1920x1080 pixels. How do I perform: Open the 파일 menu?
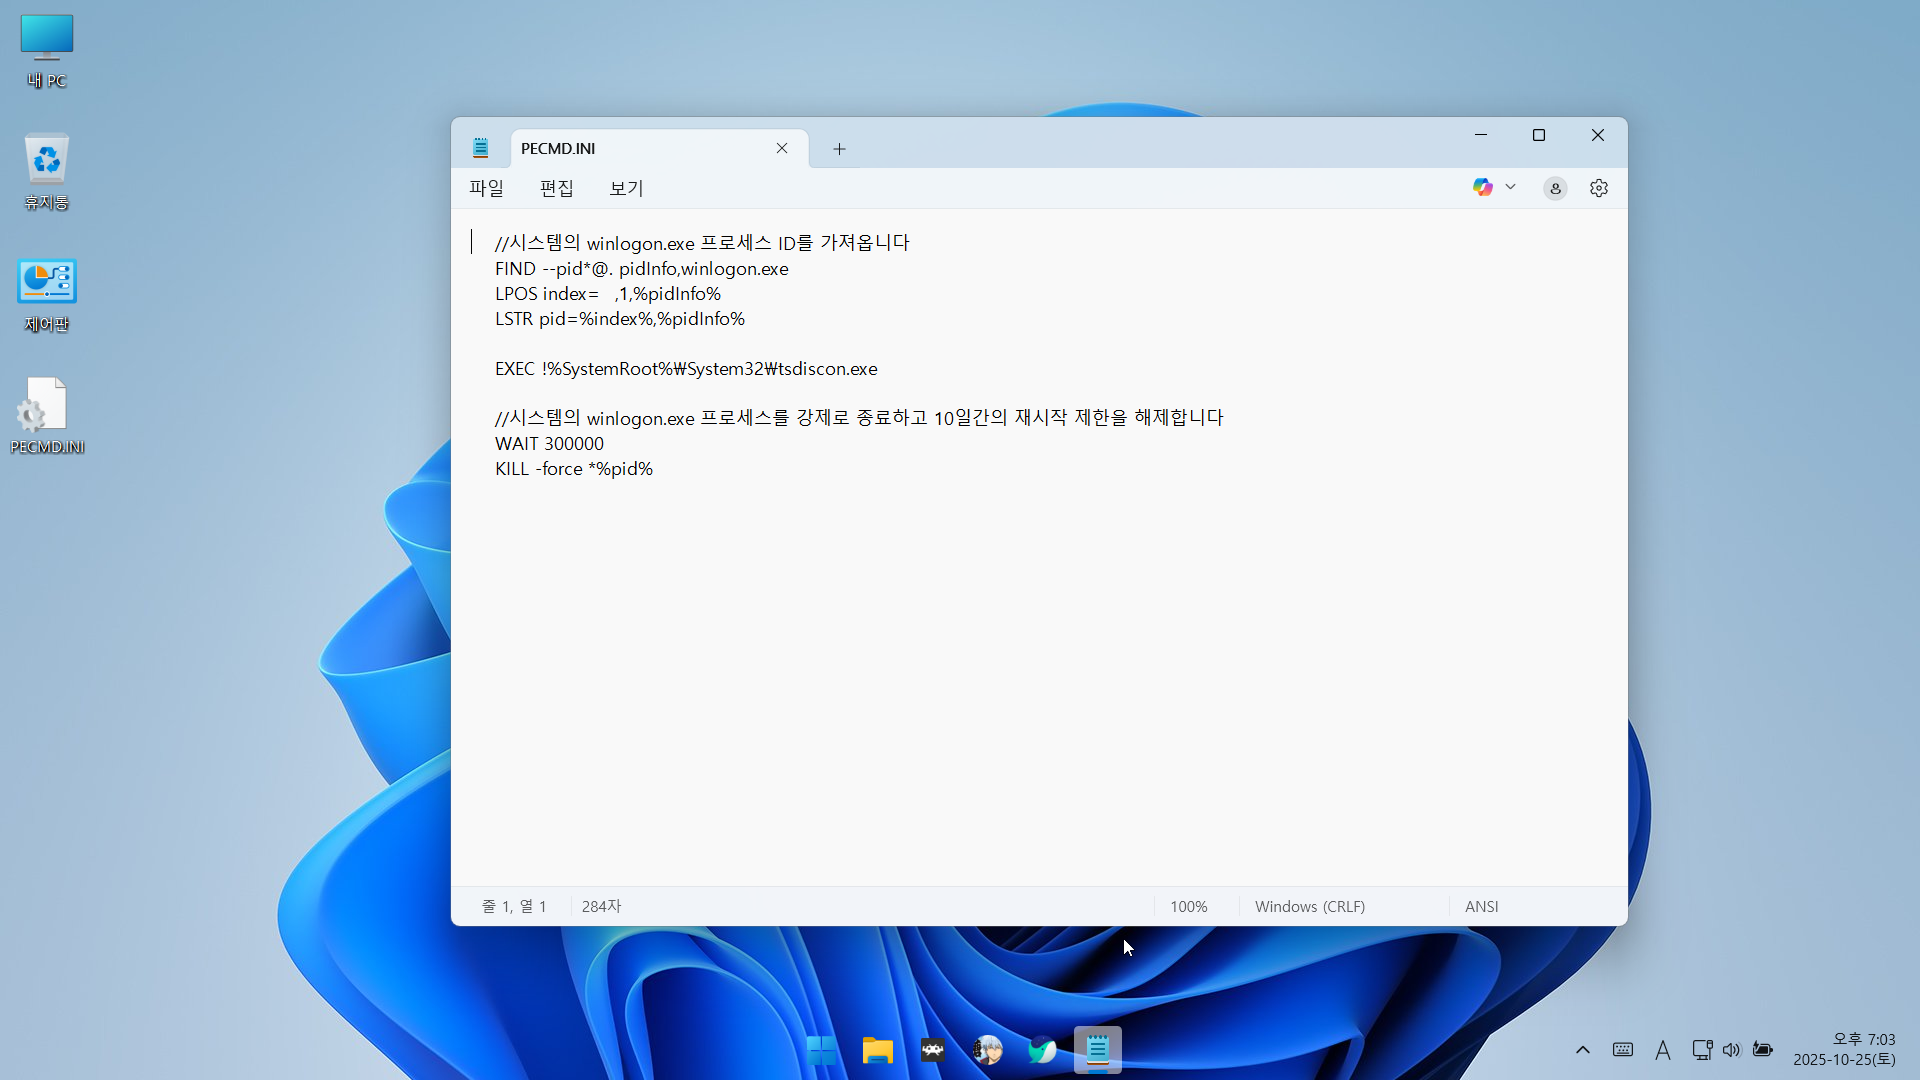[486, 188]
